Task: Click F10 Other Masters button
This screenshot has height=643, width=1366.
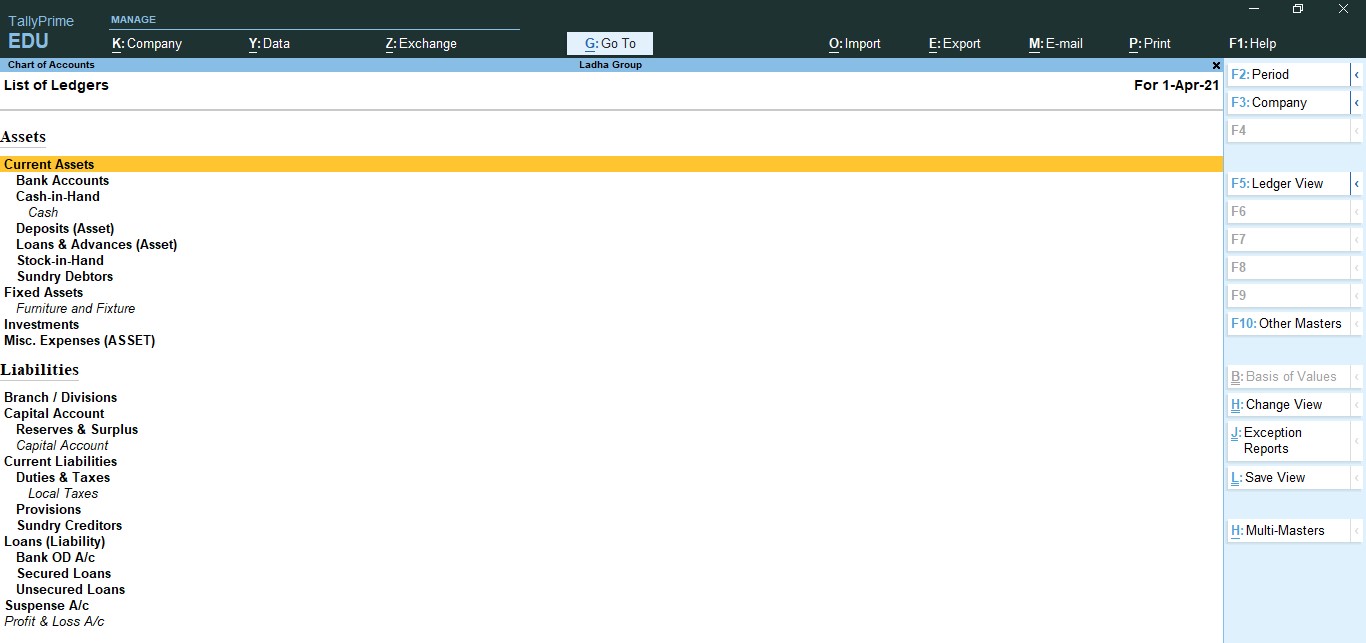Action: [x=1288, y=324]
